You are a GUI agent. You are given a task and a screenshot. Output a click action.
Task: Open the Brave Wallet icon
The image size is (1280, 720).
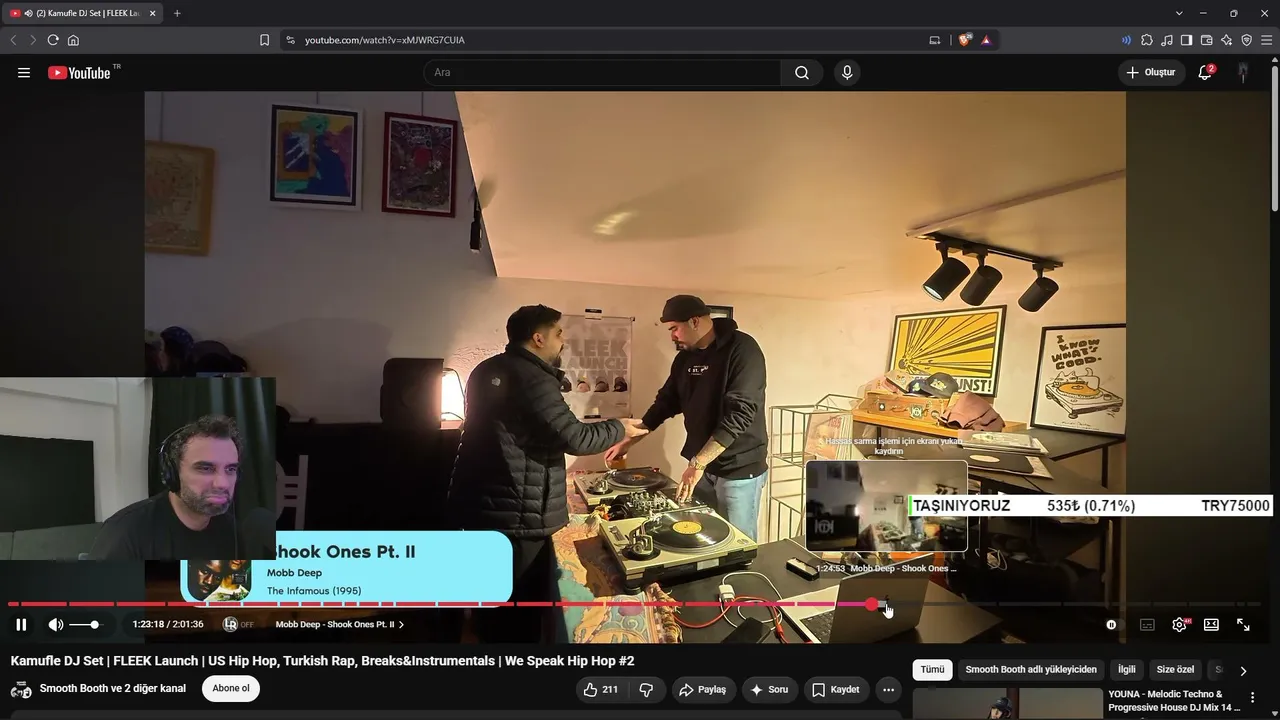click(x=1207, y=40)
